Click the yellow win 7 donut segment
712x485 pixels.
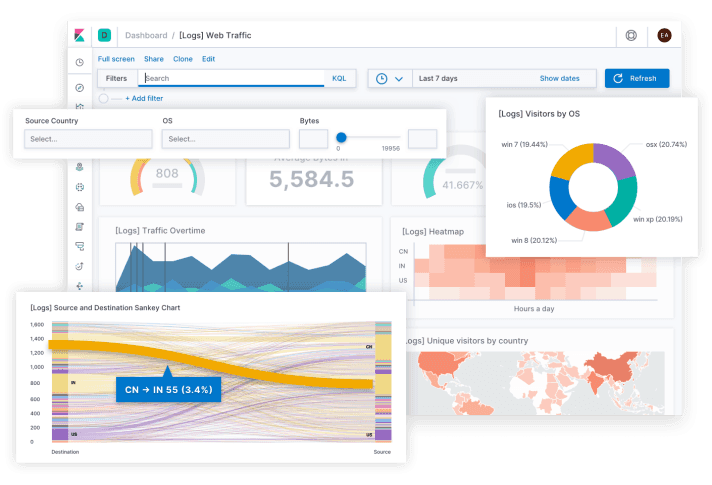pyautogui.click(x=571, y=160)
